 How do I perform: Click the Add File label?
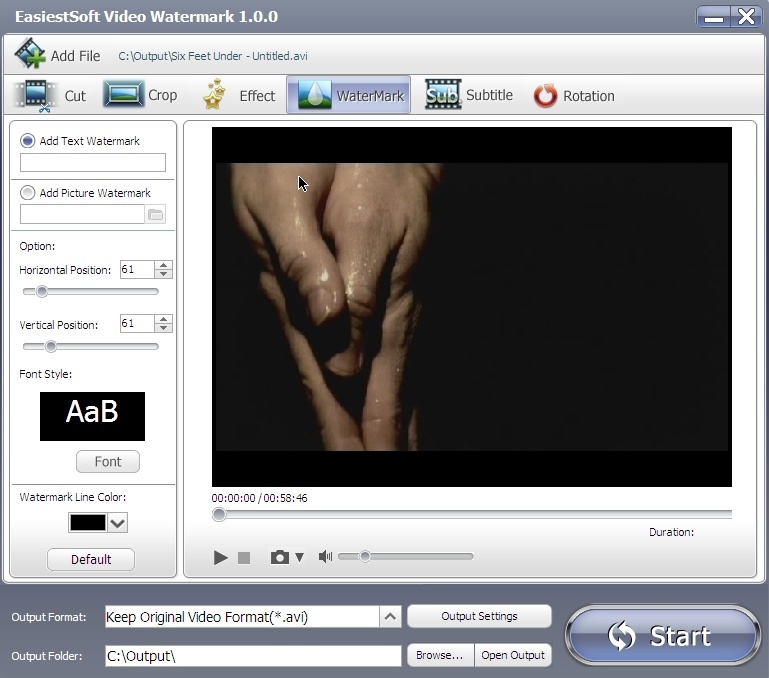(76, 56)
